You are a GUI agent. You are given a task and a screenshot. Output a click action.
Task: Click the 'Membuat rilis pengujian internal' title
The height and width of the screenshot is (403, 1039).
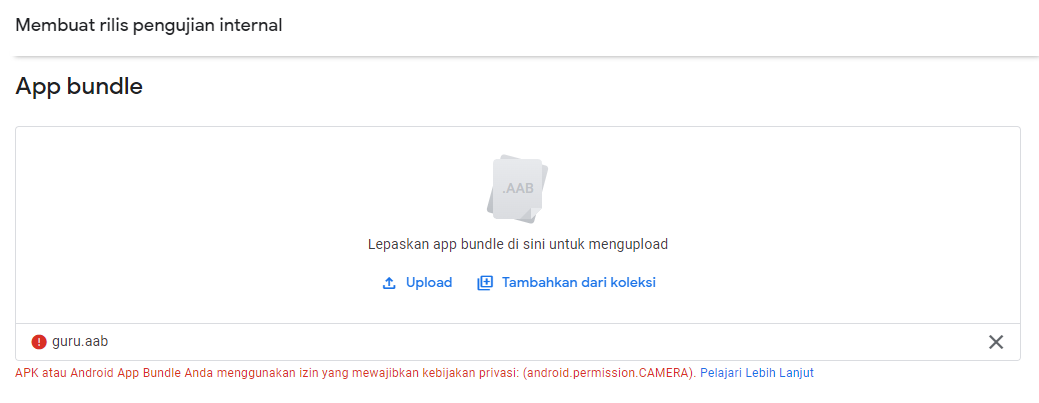click(148, 26)
